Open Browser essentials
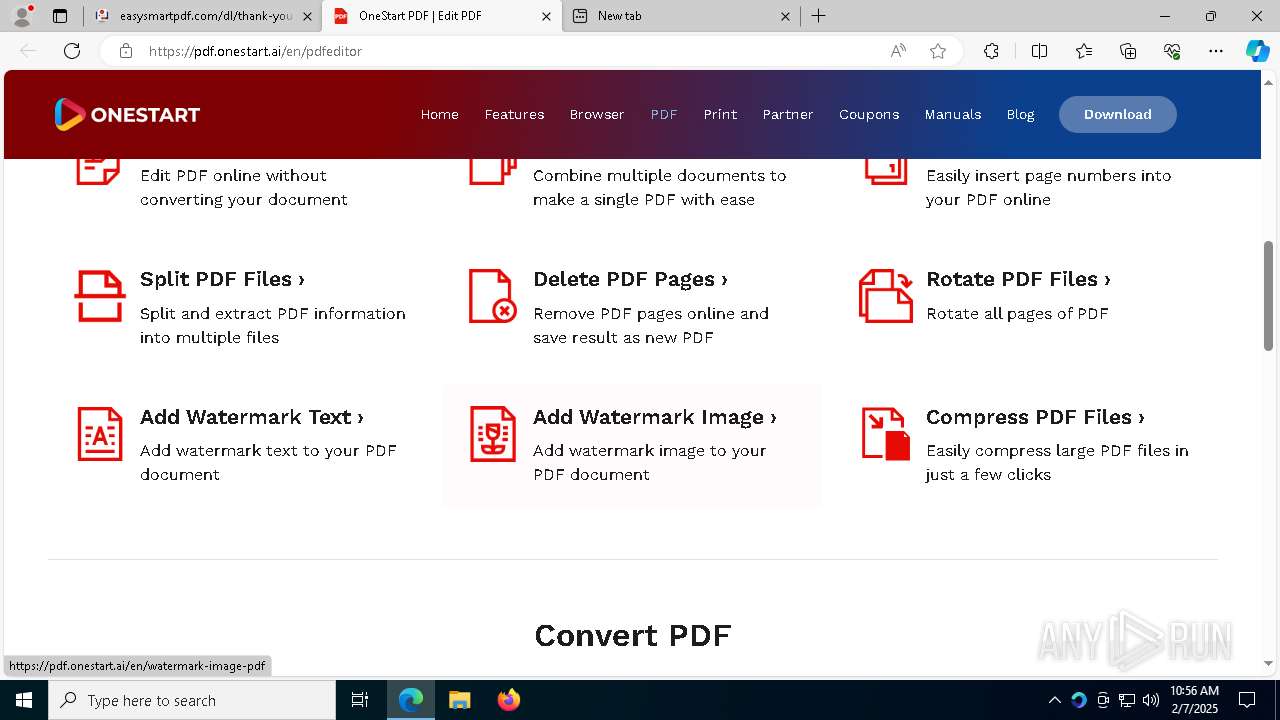This screenshot has height=720, width=1280. (1172, 51)
